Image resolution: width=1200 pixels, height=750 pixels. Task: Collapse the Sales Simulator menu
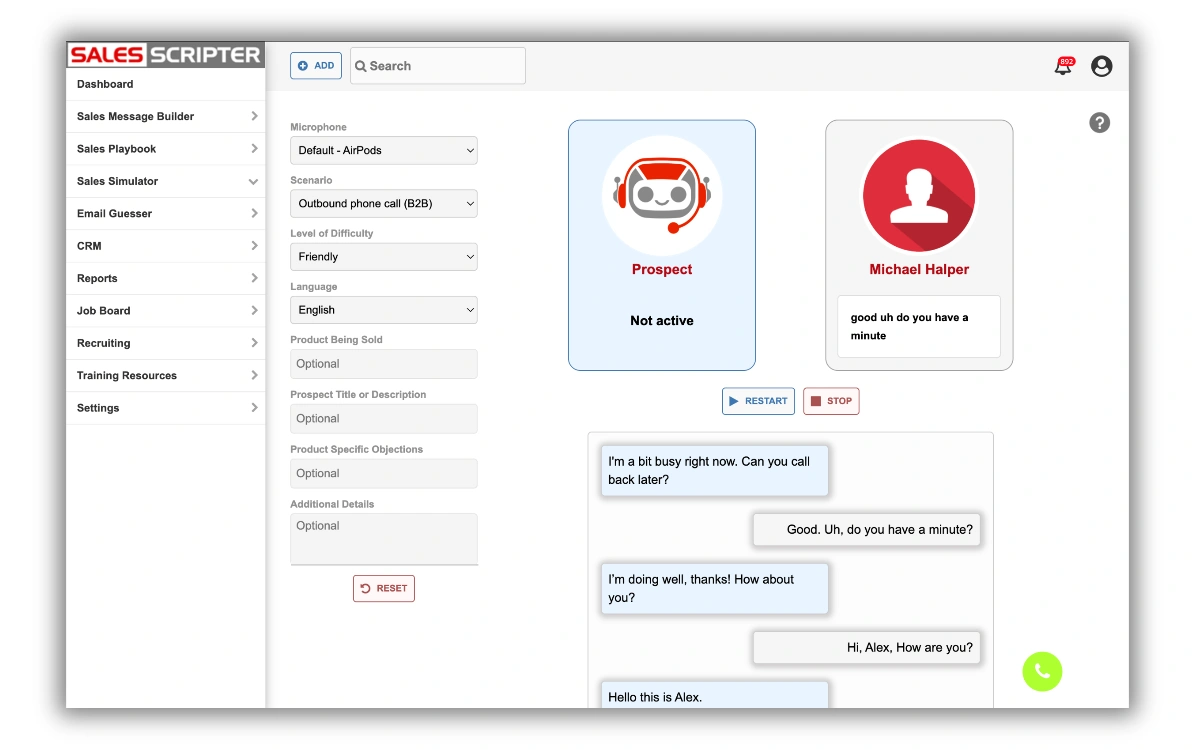click(x=165, y=181)
